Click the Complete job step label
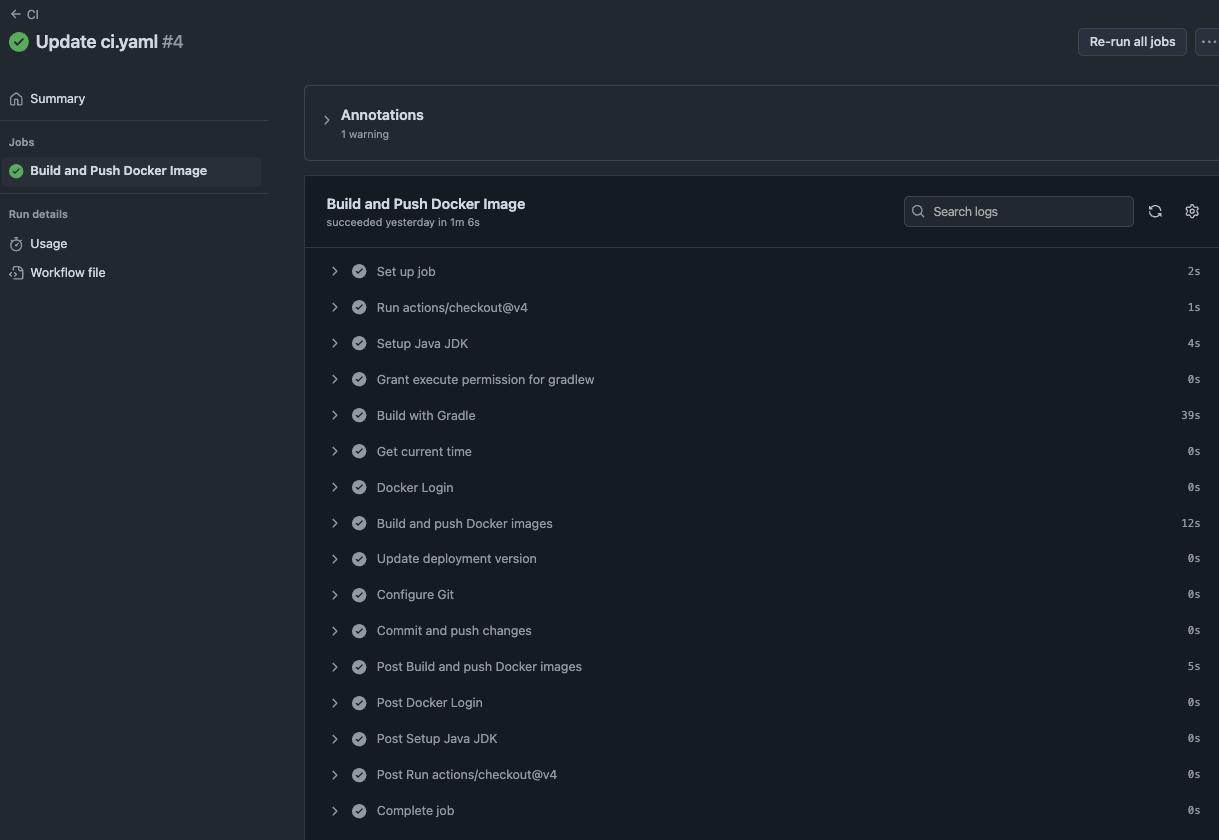The image size is (1219, 840). tap(415, 811)
